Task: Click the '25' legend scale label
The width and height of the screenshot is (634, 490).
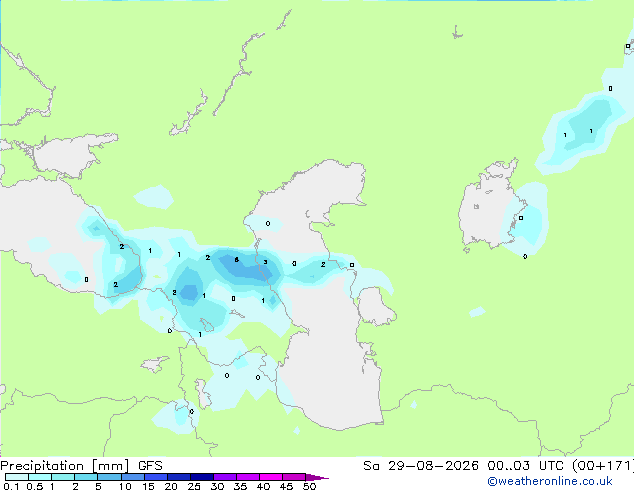Action: (194, 486)
